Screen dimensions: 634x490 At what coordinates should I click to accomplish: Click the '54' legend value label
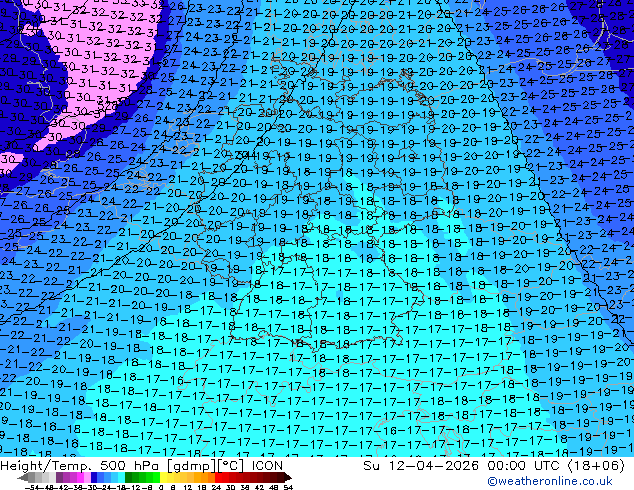288,488
